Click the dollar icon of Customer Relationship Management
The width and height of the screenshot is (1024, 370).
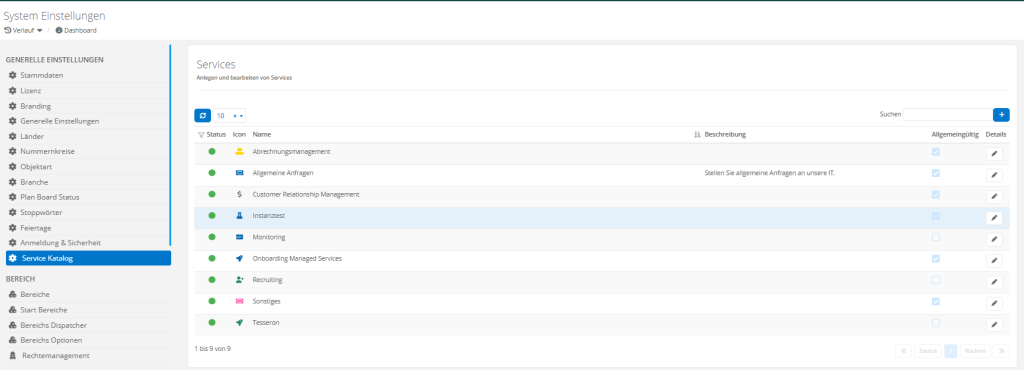(239, 194)
